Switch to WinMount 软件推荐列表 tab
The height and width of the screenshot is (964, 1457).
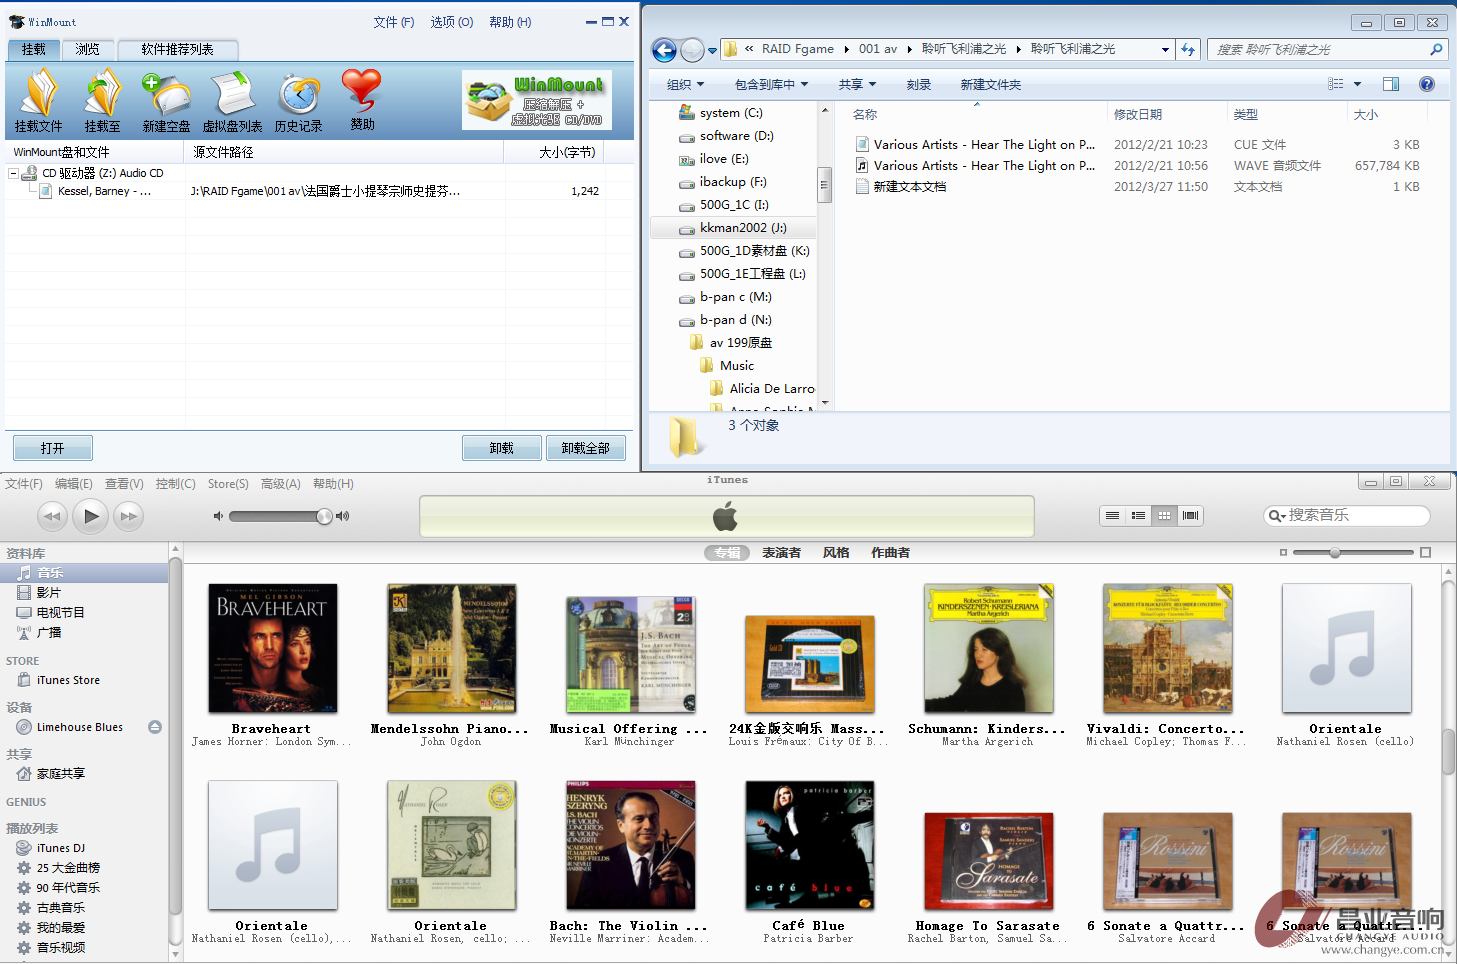(x=177, y=49)
